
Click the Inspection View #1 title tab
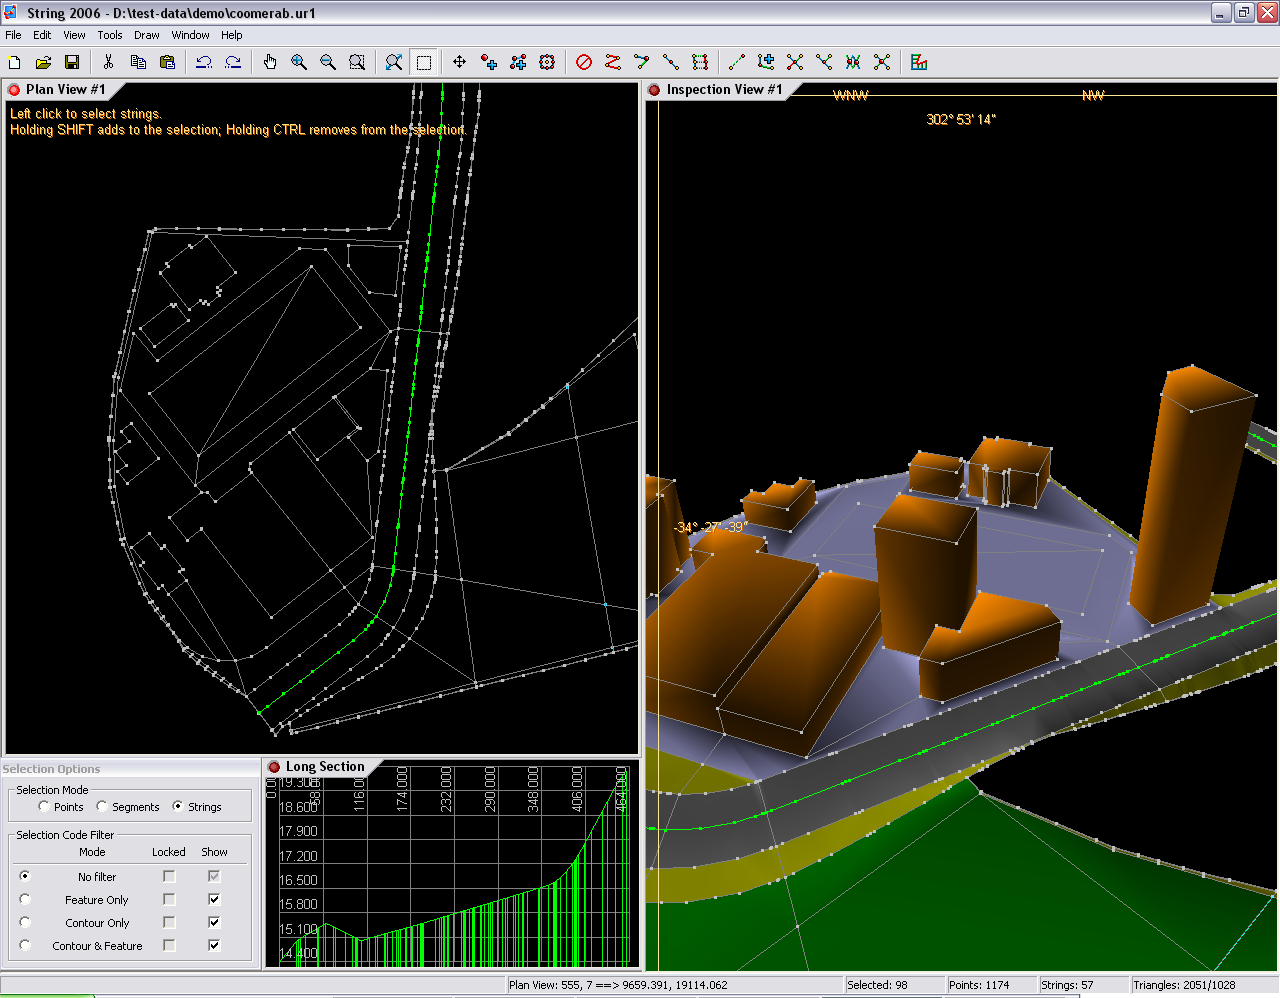coord(724,90)
